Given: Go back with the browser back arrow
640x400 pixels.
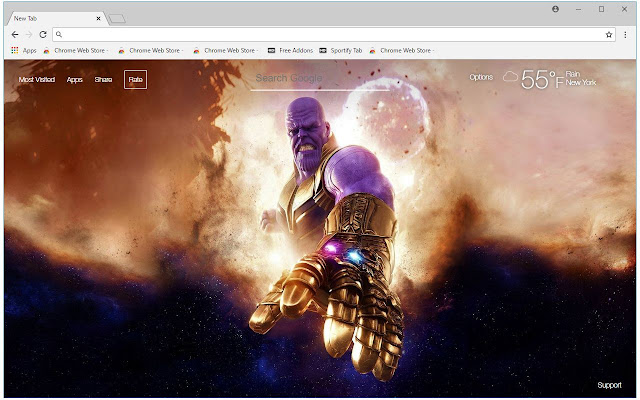Looking at the screenshot, I should click(15, 35).
